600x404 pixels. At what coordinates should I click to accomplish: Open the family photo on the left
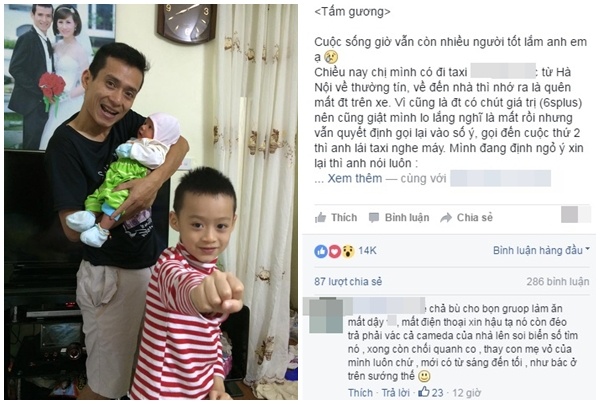[151, 202]
